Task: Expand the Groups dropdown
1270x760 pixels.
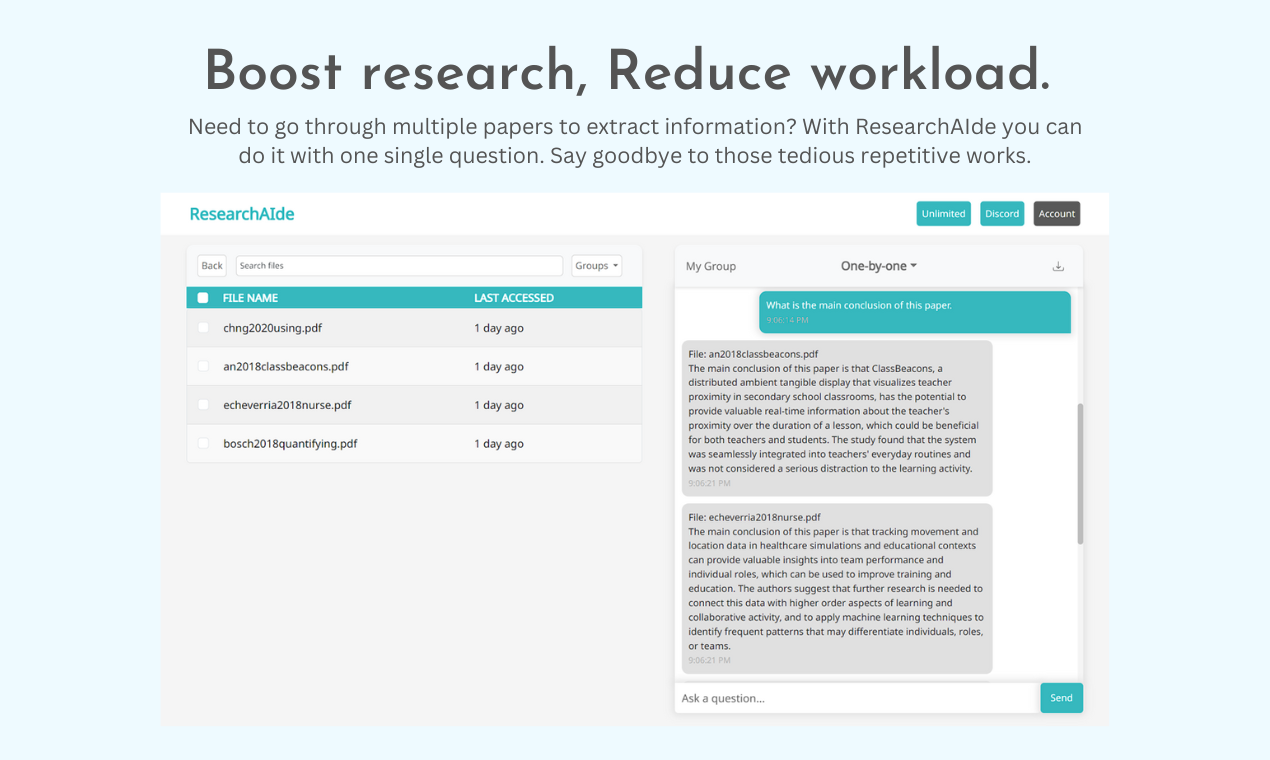Action: [596, 266]
